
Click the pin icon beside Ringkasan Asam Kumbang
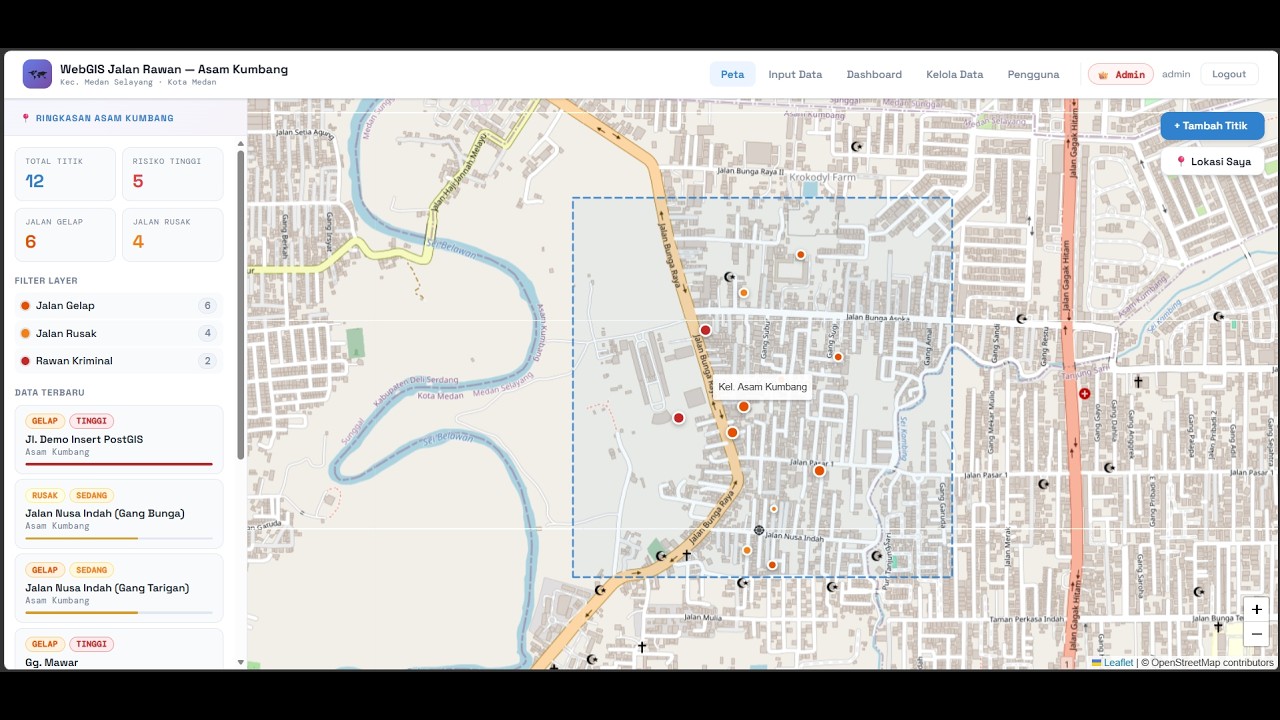(x=26, y=118)
